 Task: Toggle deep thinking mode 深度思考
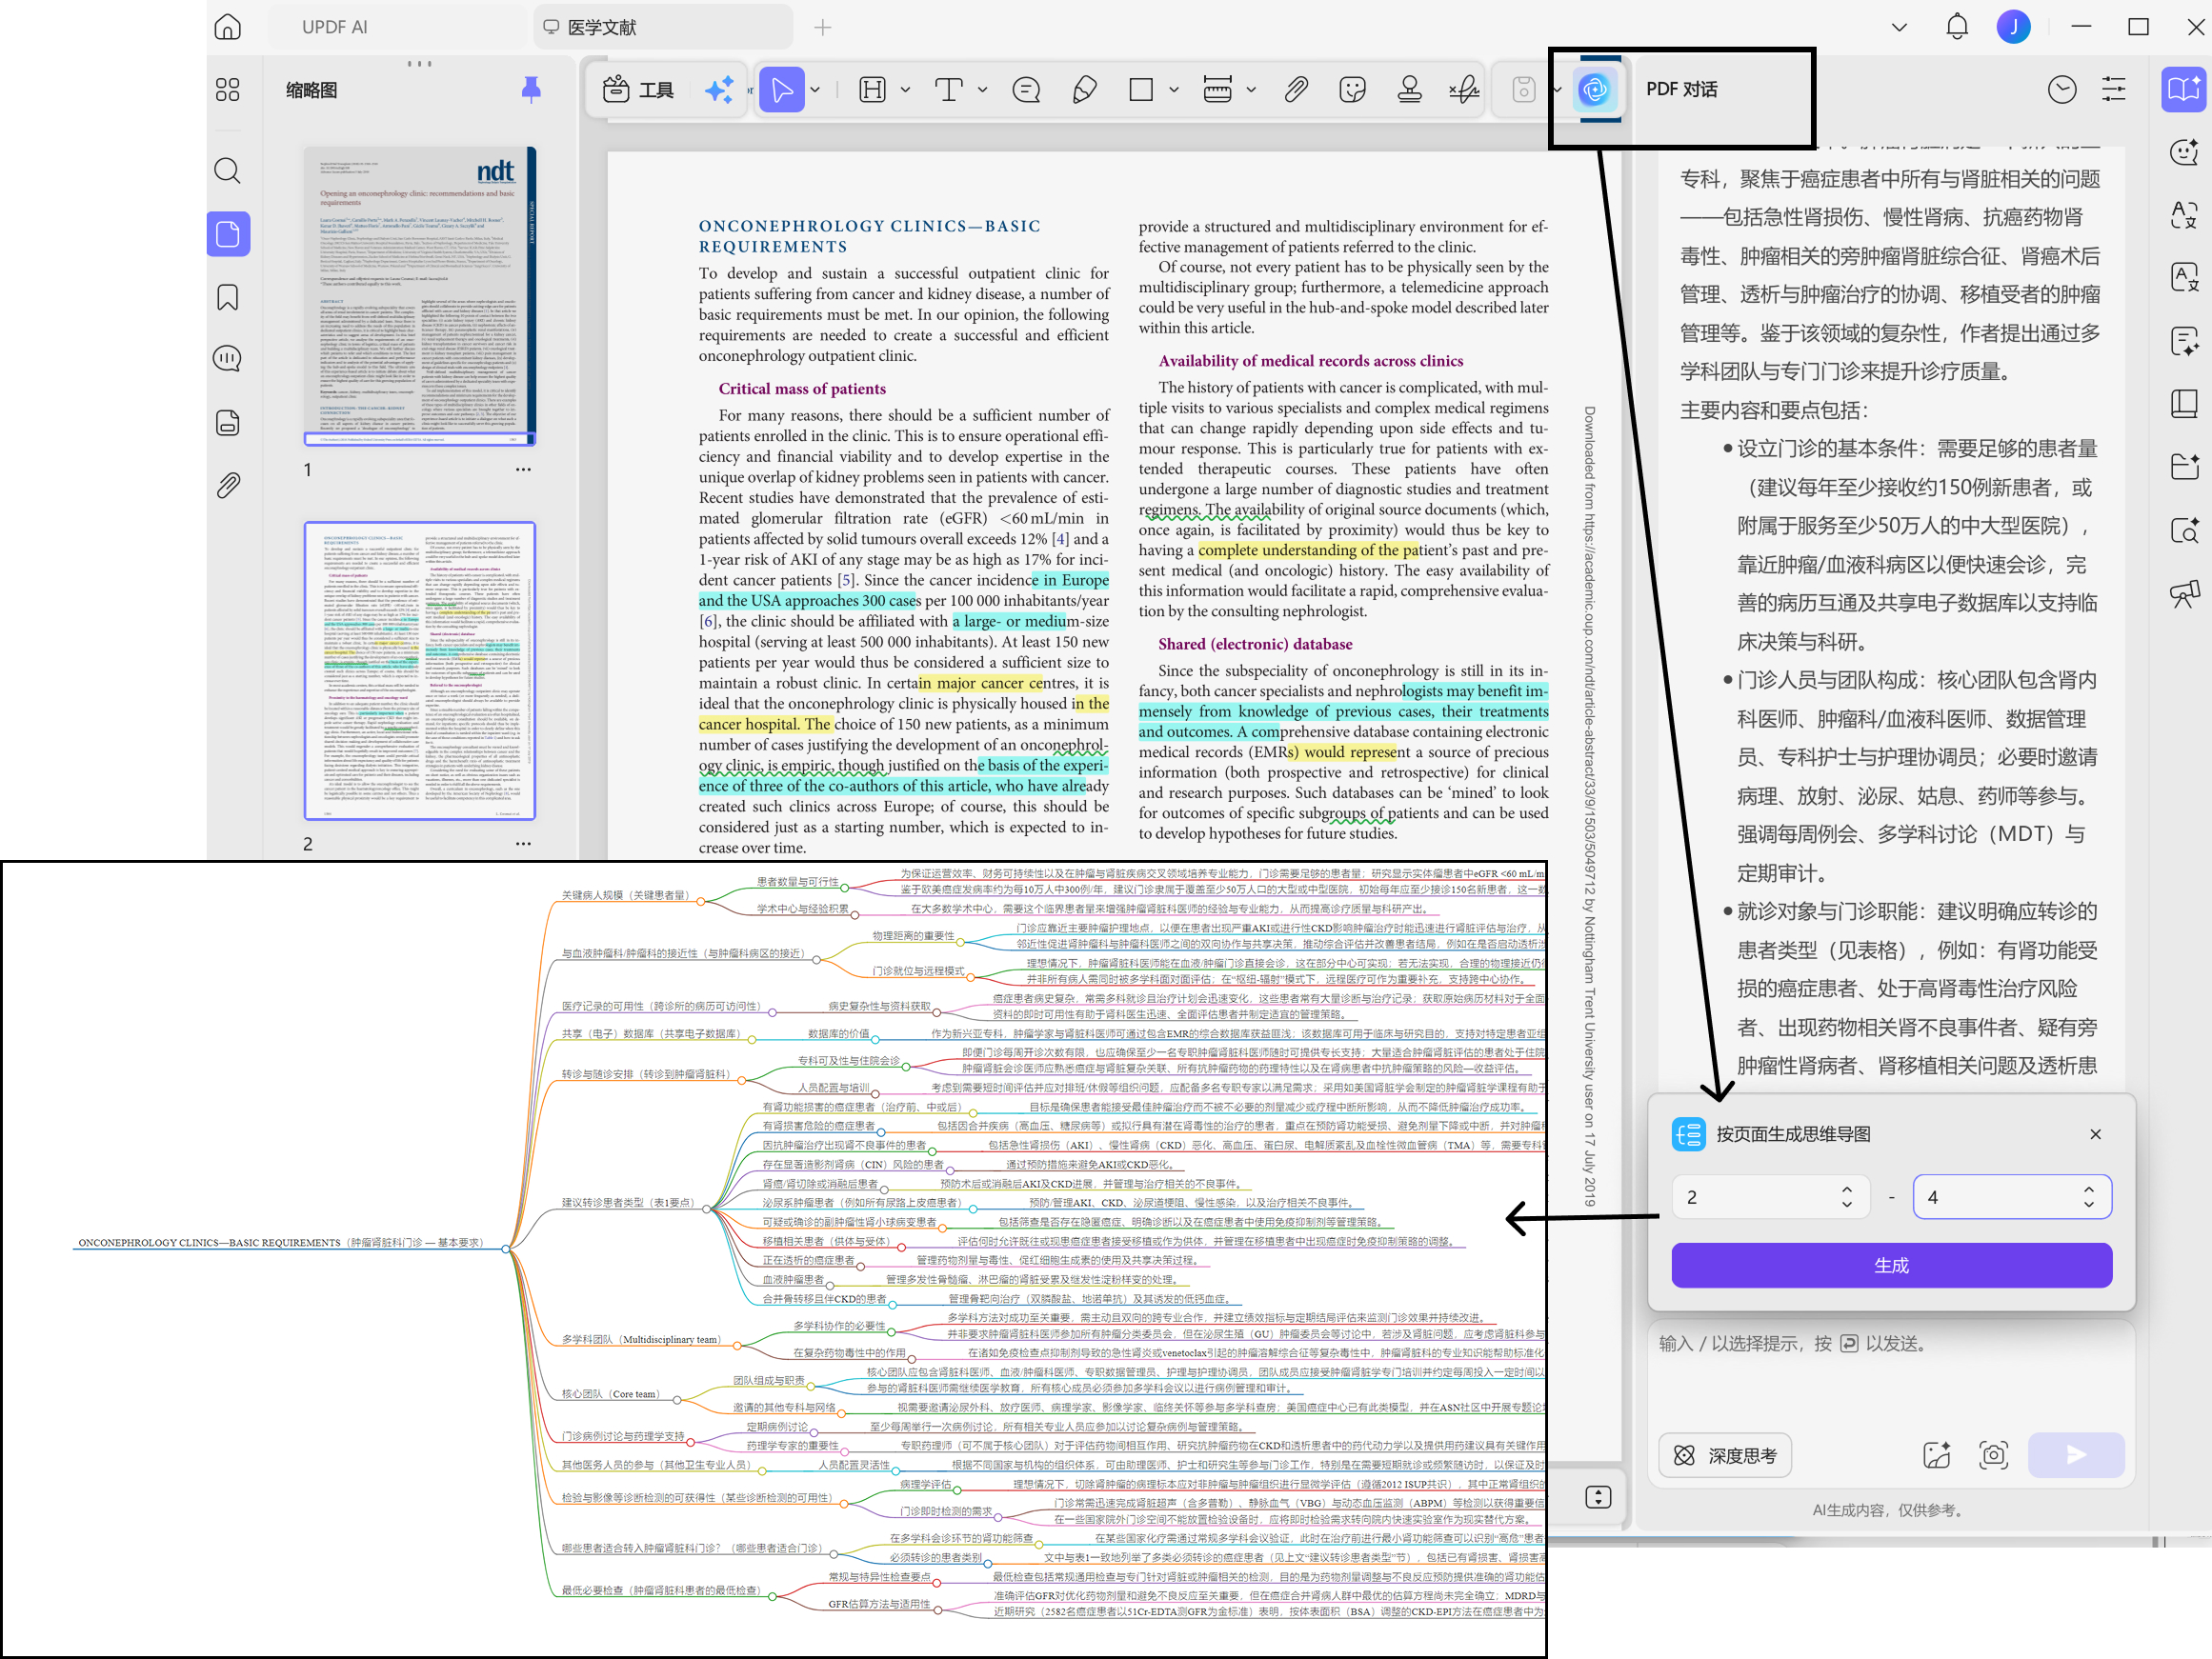pyautogui.click(x=1725, y=1455)
